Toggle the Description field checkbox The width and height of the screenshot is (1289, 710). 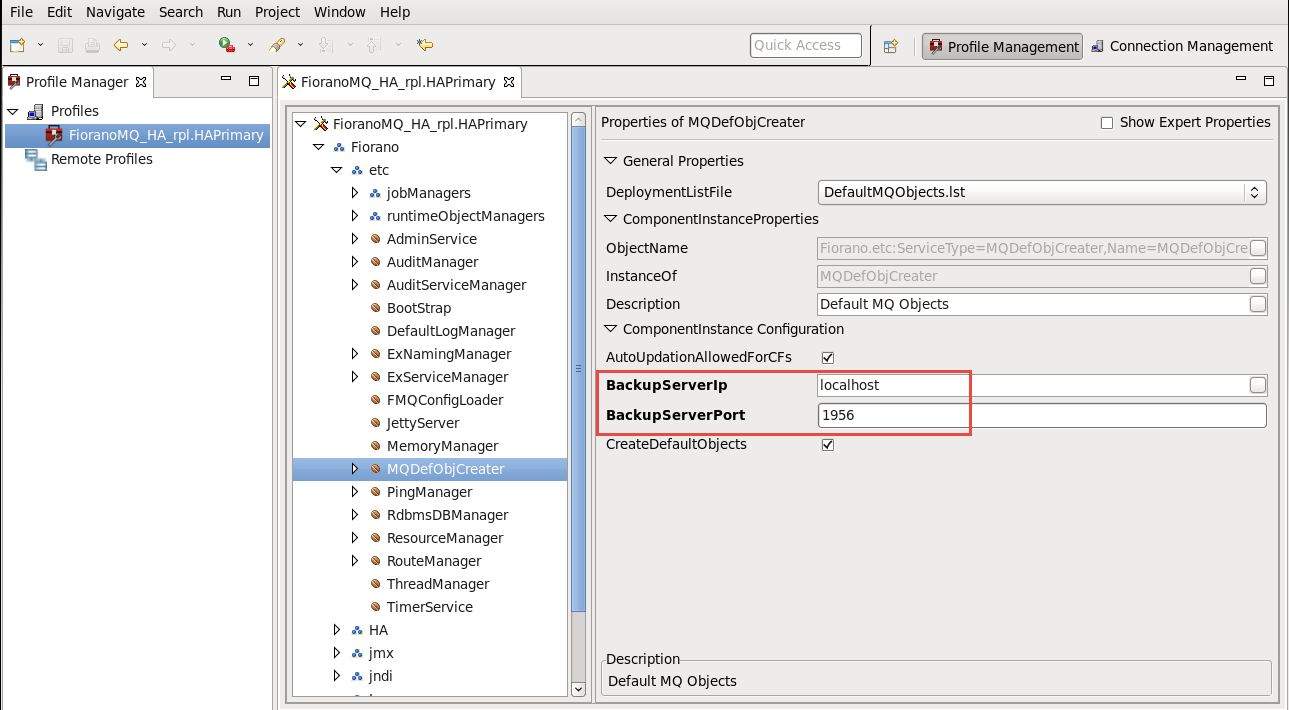point(1258,304)
